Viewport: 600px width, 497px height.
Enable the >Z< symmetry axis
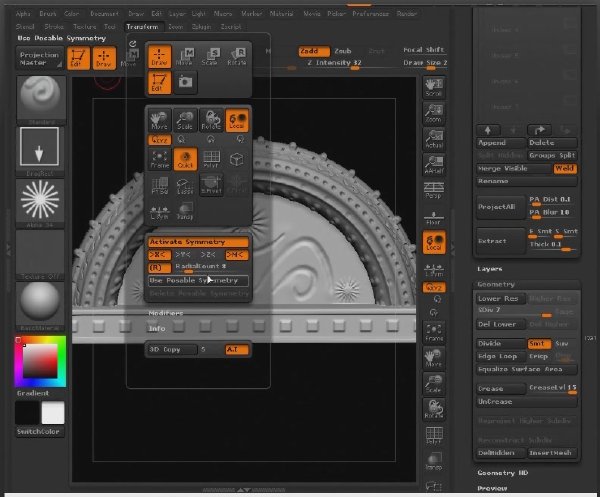209,255
